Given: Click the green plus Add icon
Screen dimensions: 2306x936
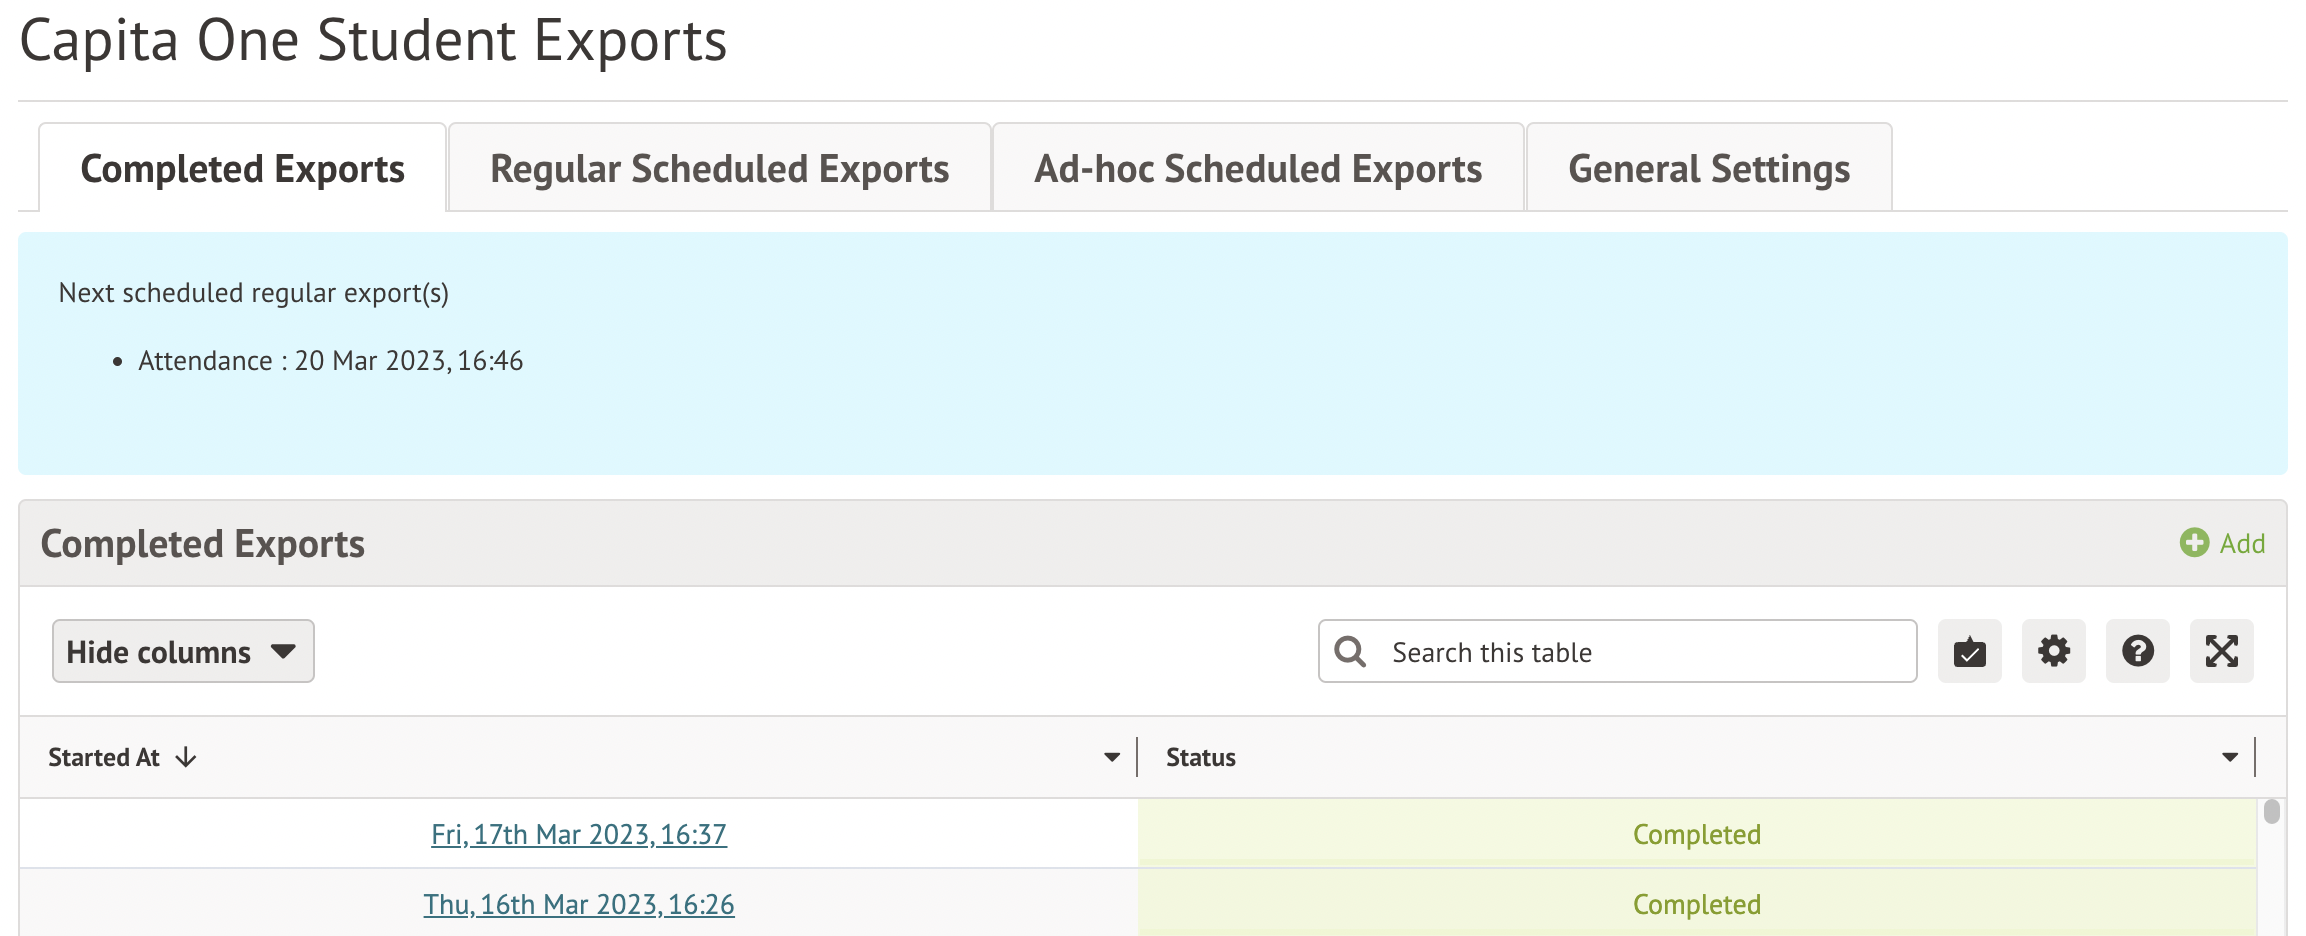Looking at the screenshot, I should pos(2194,543).
